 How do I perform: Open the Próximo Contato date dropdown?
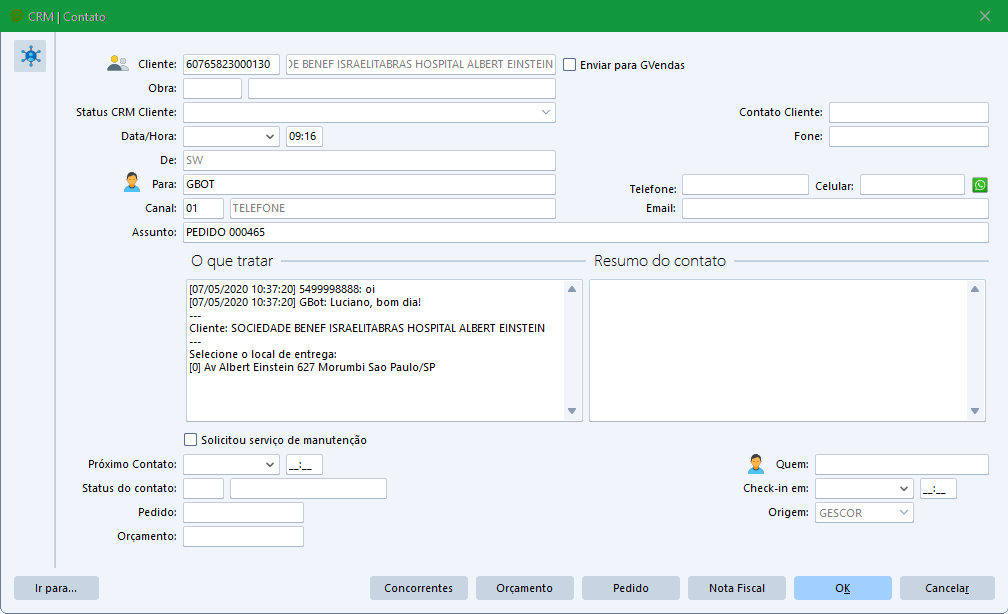coord(270,465)
